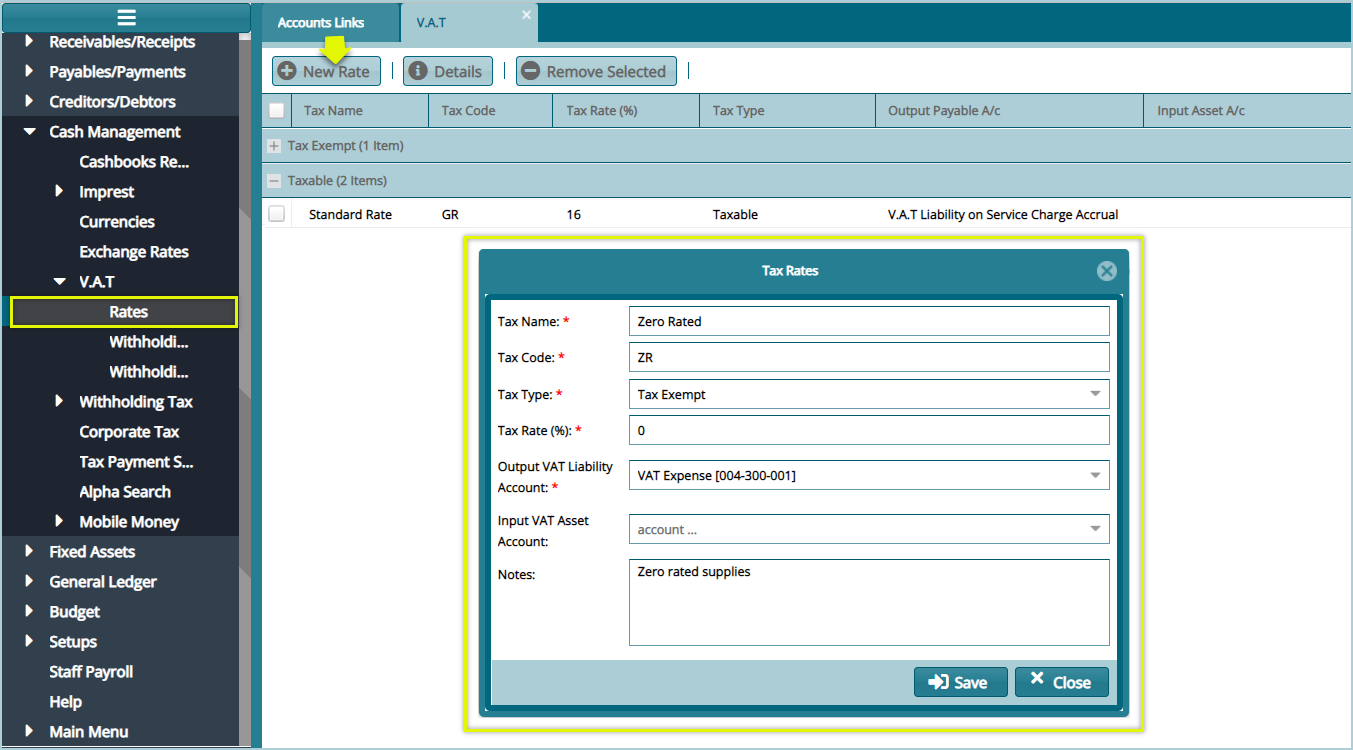This screenshot has height=750, width=1353.
Task: Expand Budget in the sidebar
Action: tap(29, 612)
